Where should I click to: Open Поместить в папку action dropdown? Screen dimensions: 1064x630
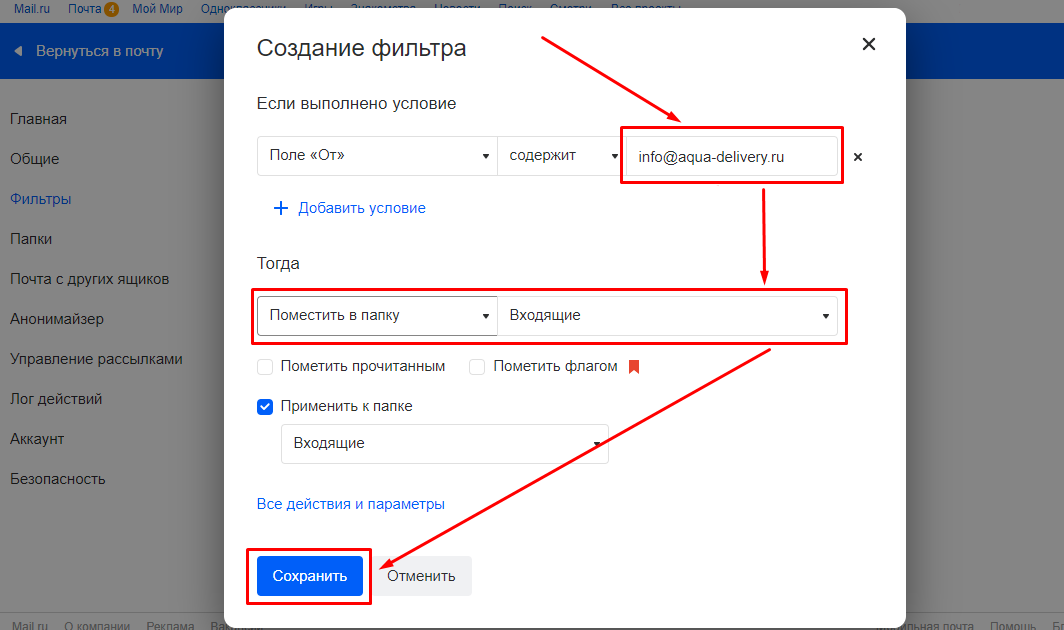tap(376, 315)
